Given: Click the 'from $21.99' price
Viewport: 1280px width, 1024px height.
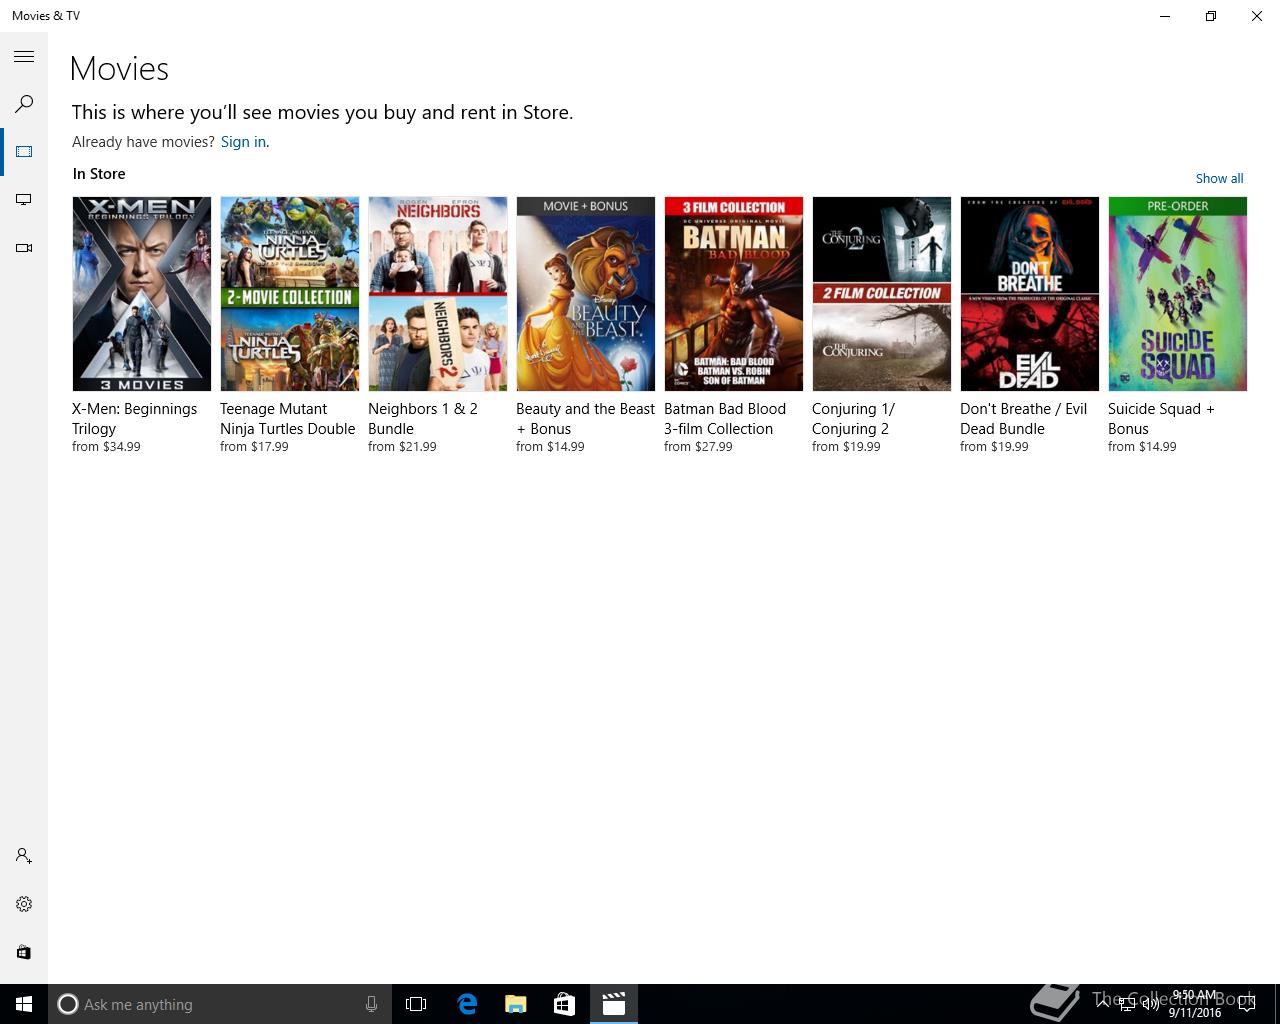Looking at the screenshot, I should pyautogui.click(x=402, y=447).
